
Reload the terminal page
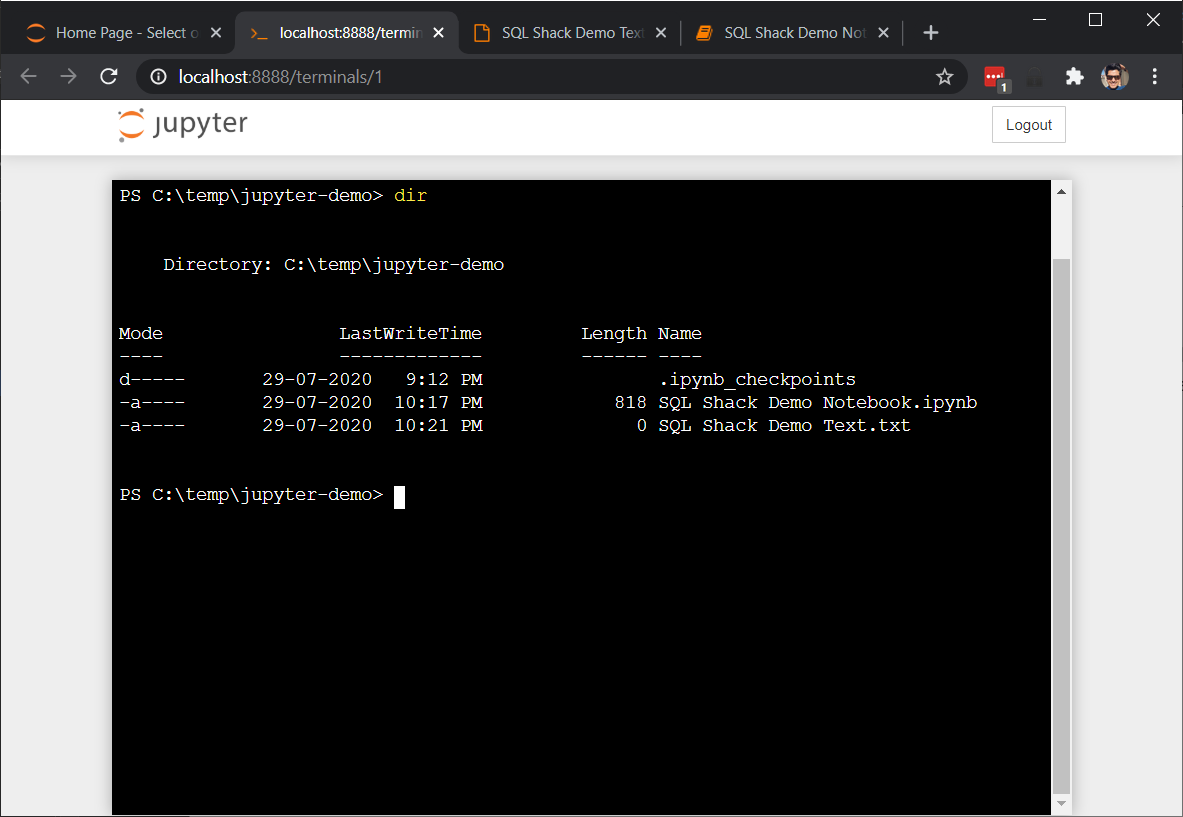(108, 76)
